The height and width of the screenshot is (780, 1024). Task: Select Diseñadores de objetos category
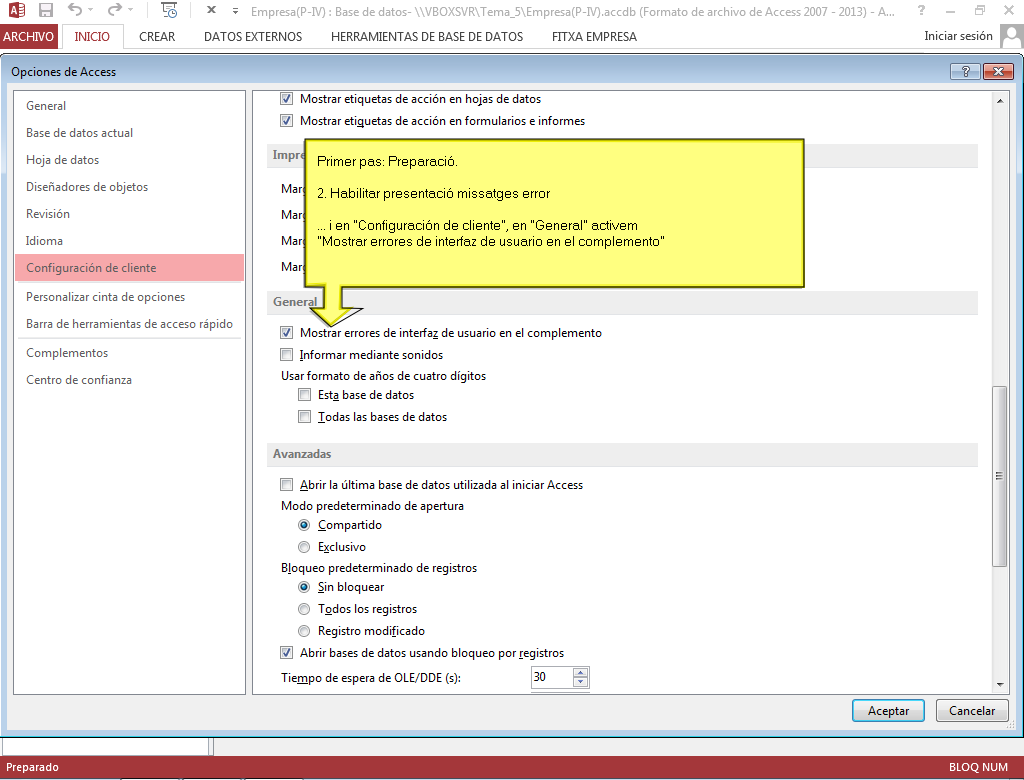pyautogui.click(x=129, y=187)
